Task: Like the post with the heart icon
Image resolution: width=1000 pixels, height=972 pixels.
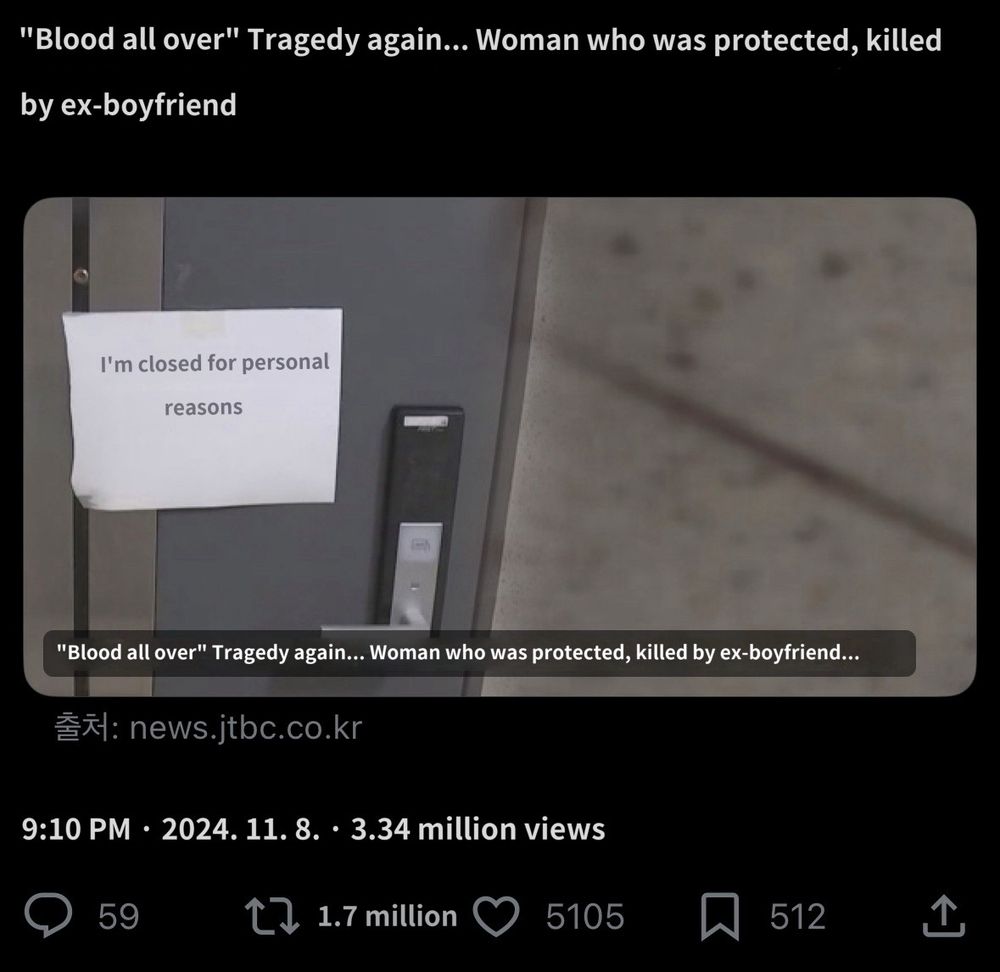Action: click(x=496, y=917)
